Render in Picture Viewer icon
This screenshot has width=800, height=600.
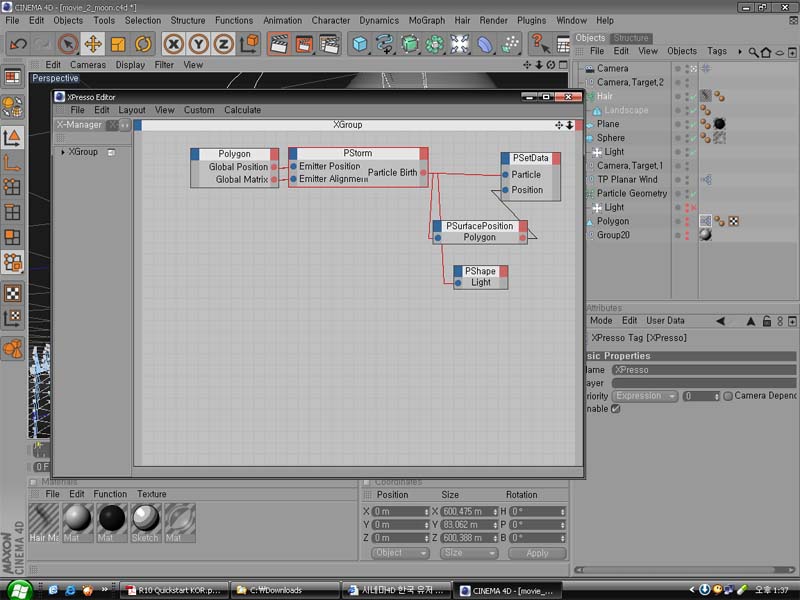pos(304,44)
